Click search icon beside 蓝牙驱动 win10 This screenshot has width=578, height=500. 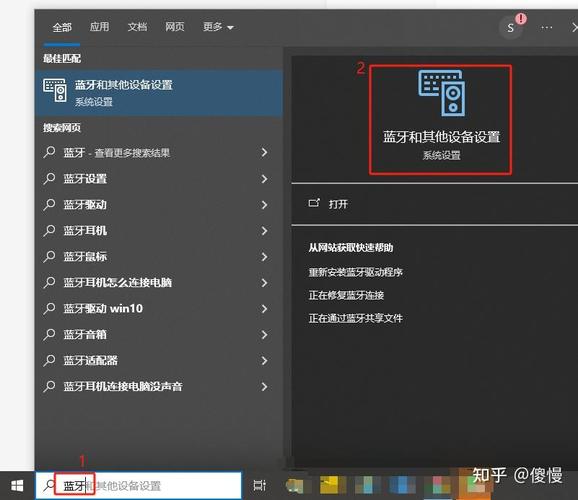click(49, 308)
